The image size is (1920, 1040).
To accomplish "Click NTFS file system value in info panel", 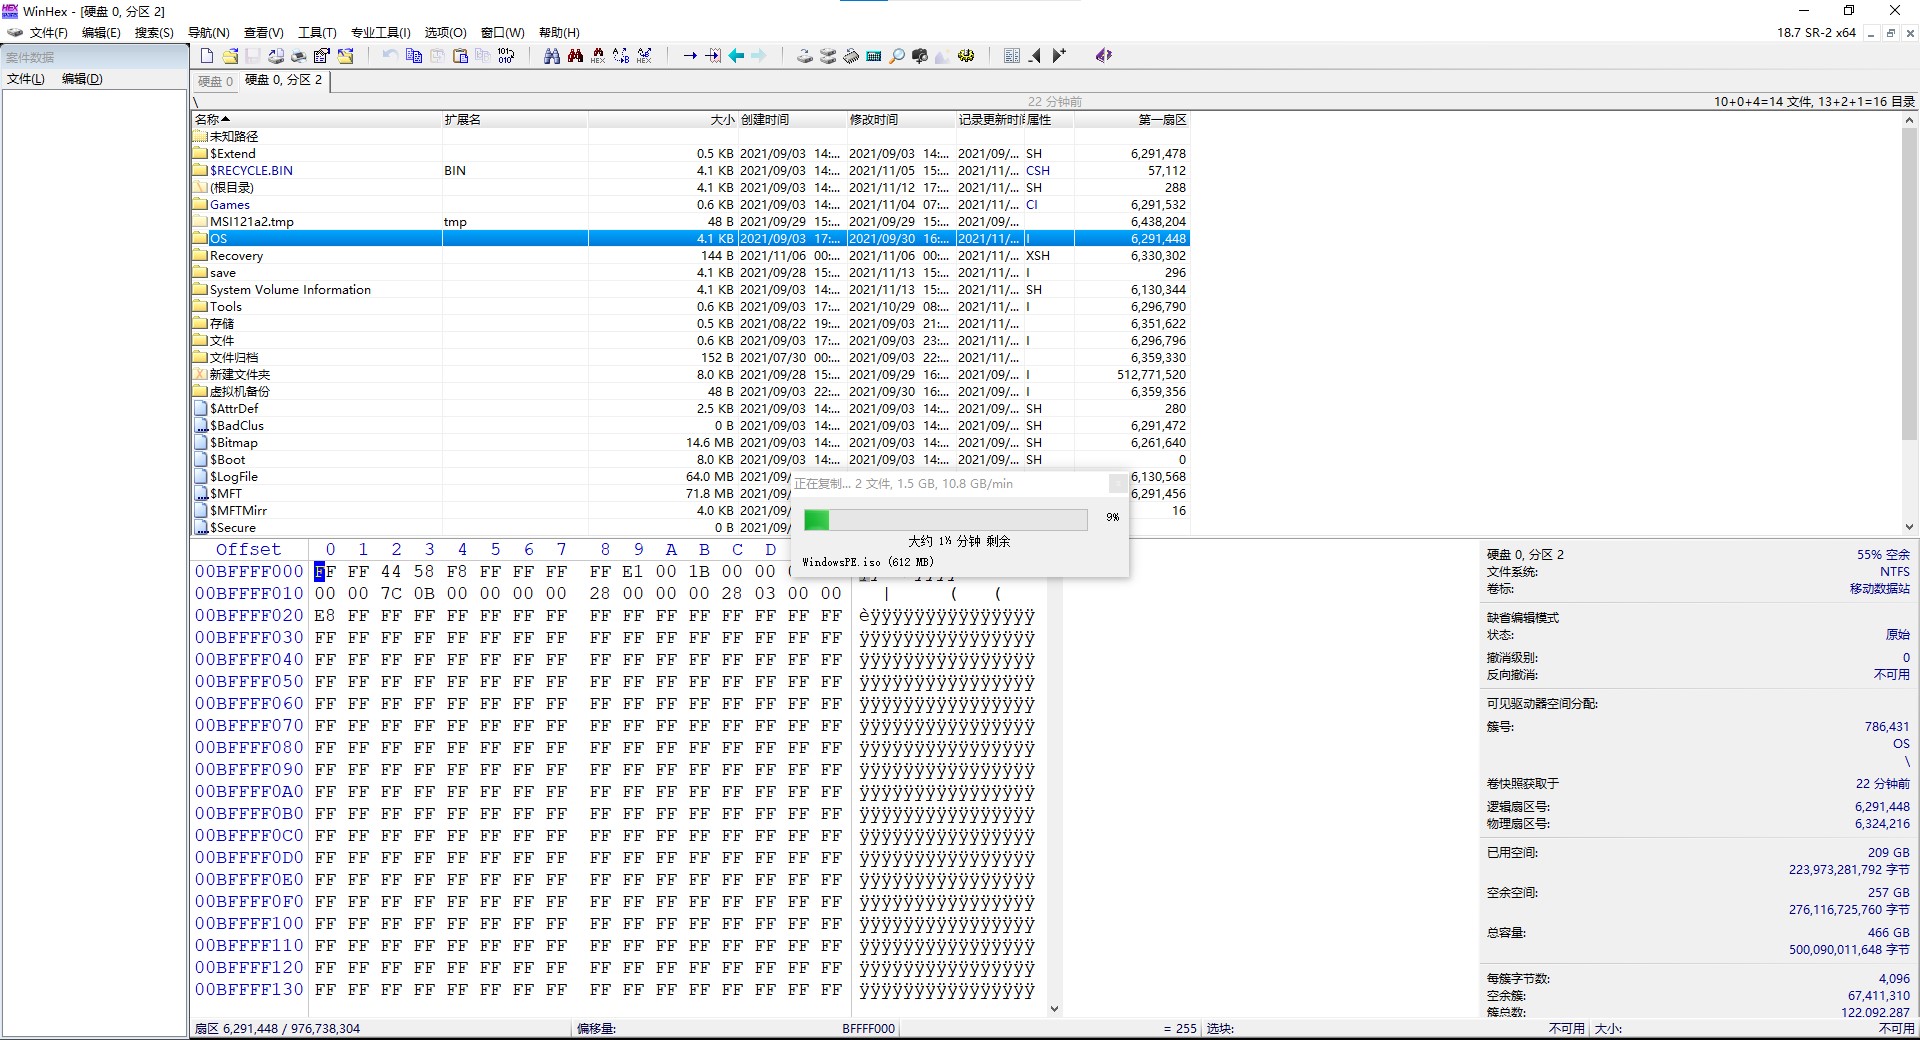I will 1894,572.
